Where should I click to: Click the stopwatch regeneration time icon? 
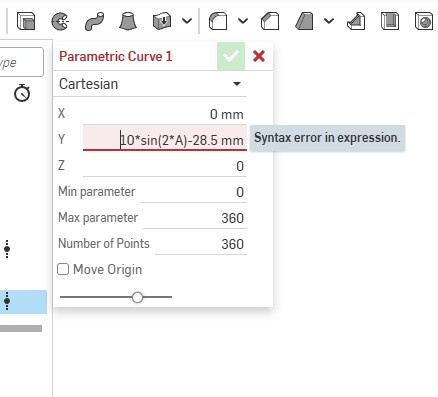point(22,93)
